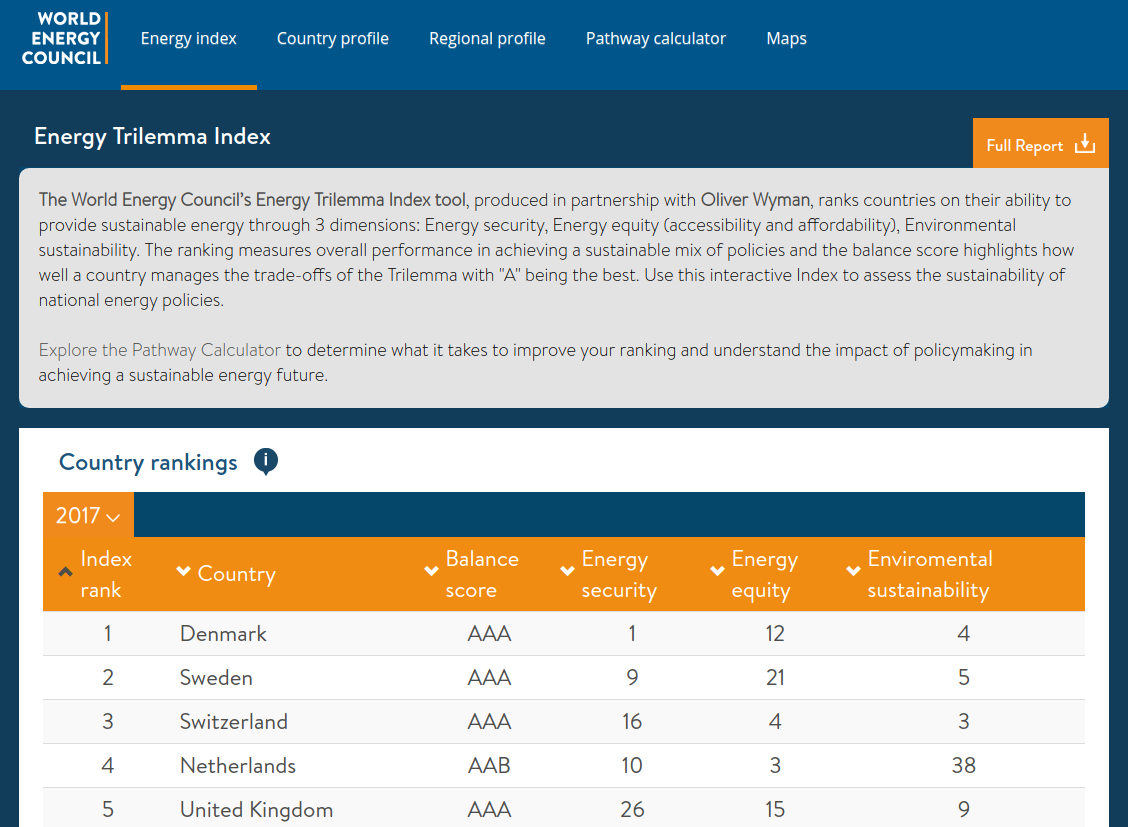The width and height of the screenshot is (1128, 827).
Task: Click the Balance score header text
Action: [482, 574]
